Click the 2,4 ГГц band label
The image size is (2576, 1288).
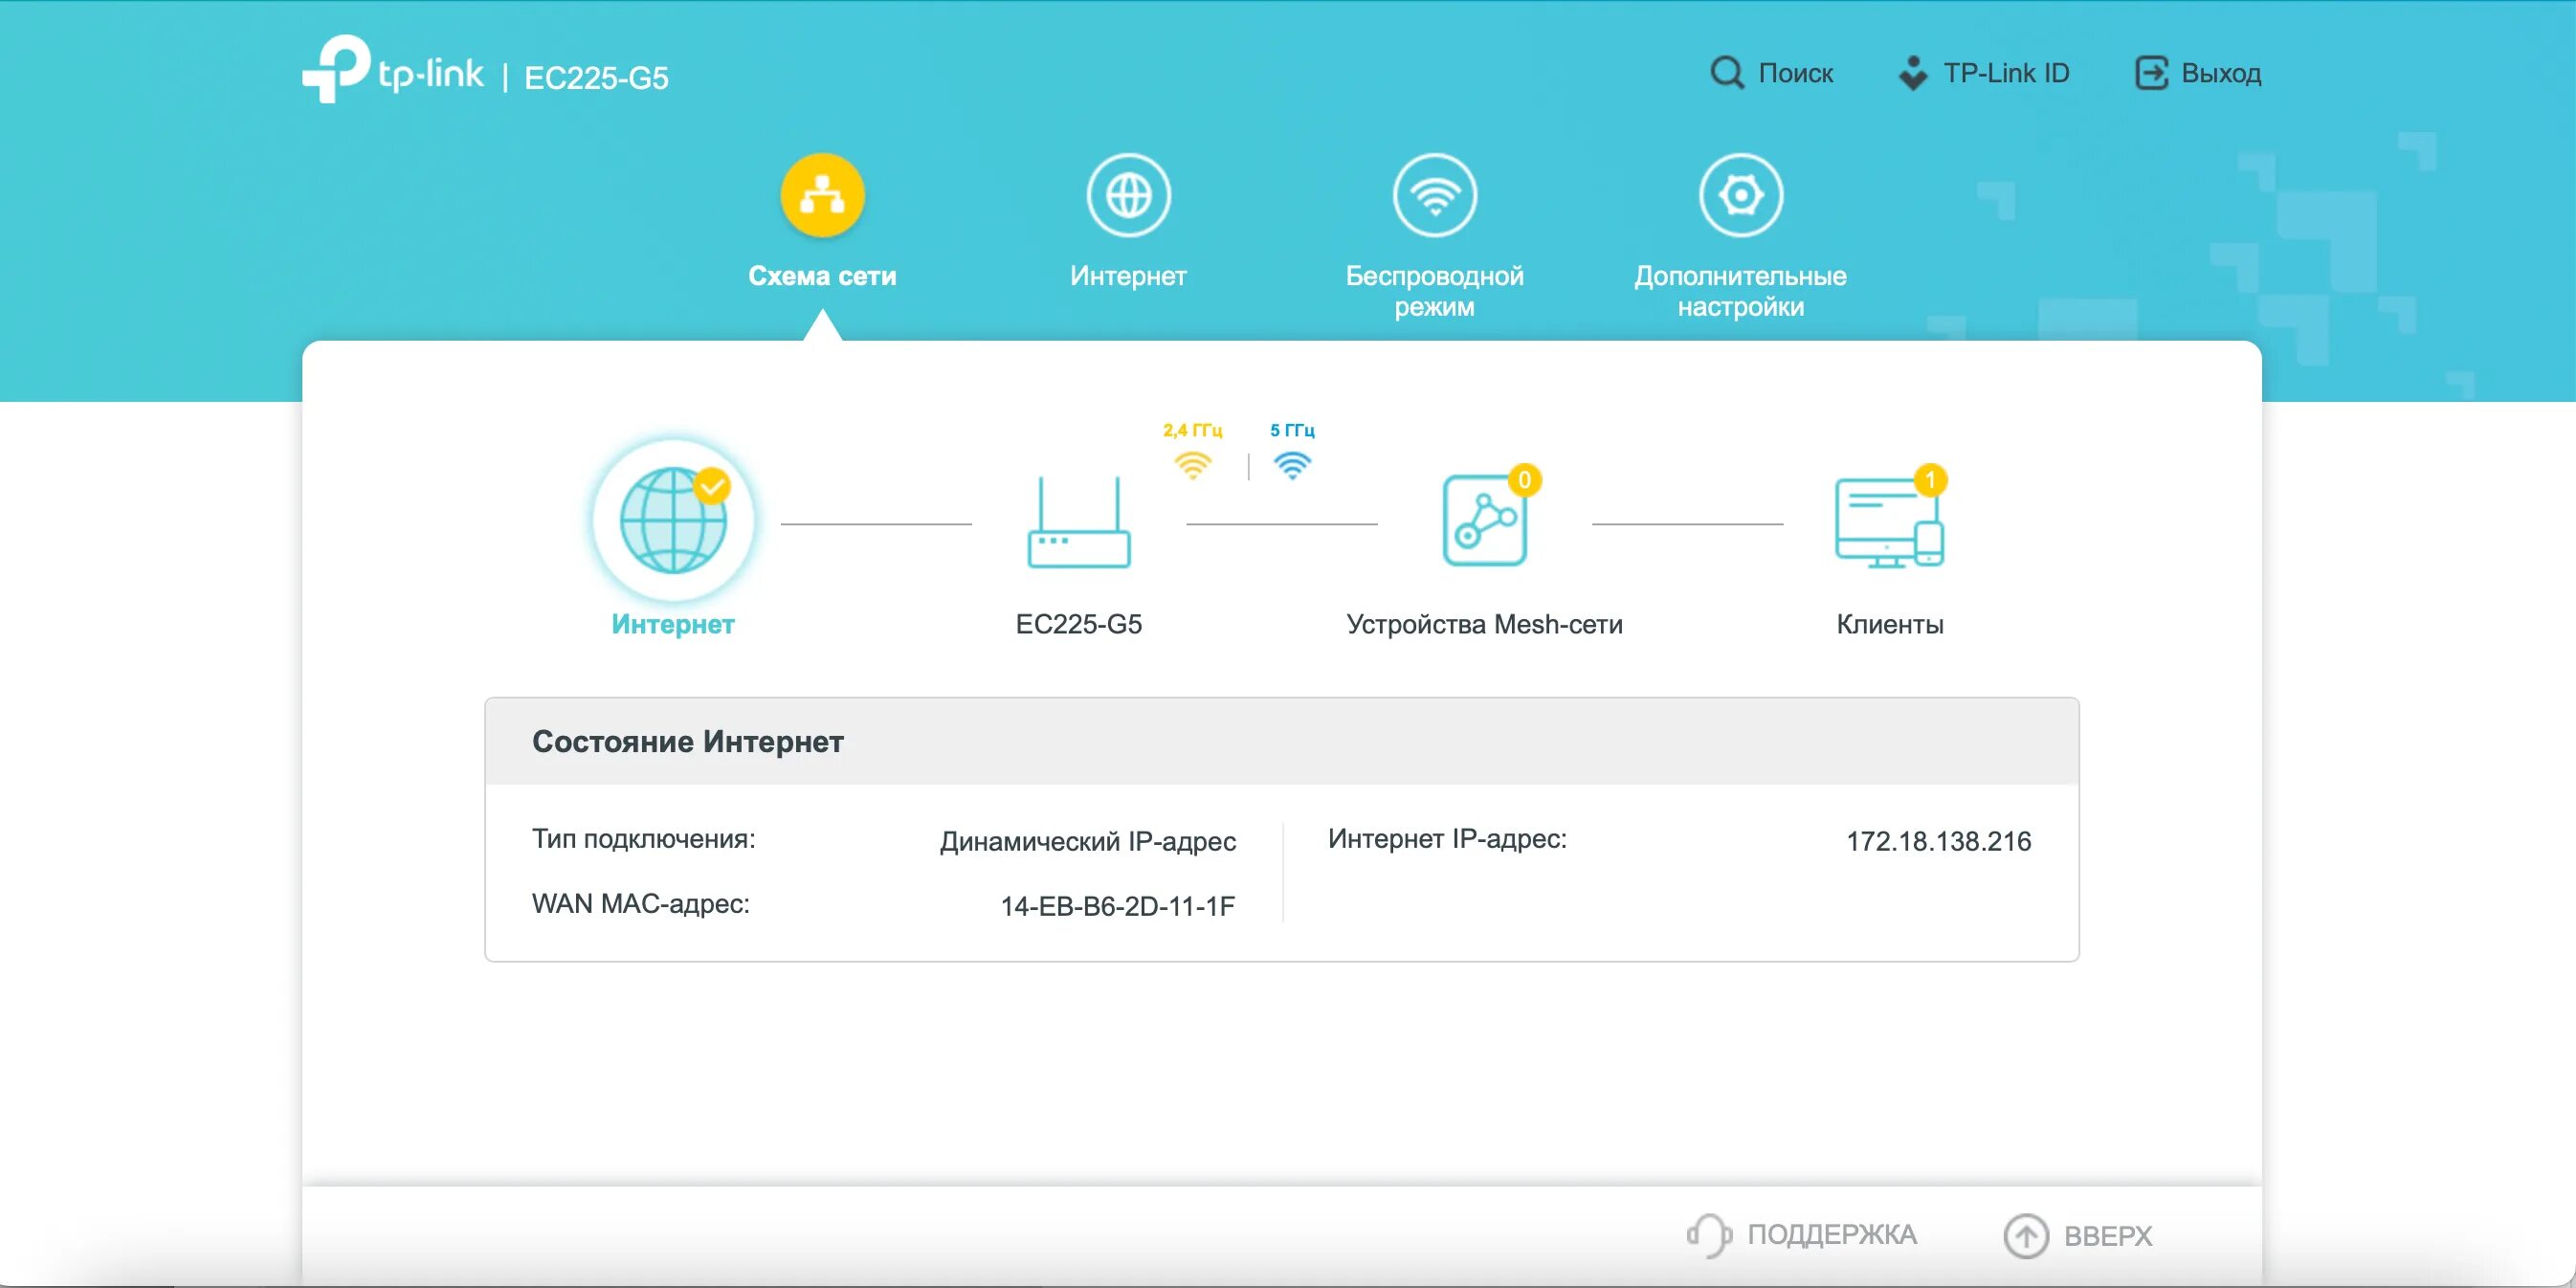(1192, 430)
